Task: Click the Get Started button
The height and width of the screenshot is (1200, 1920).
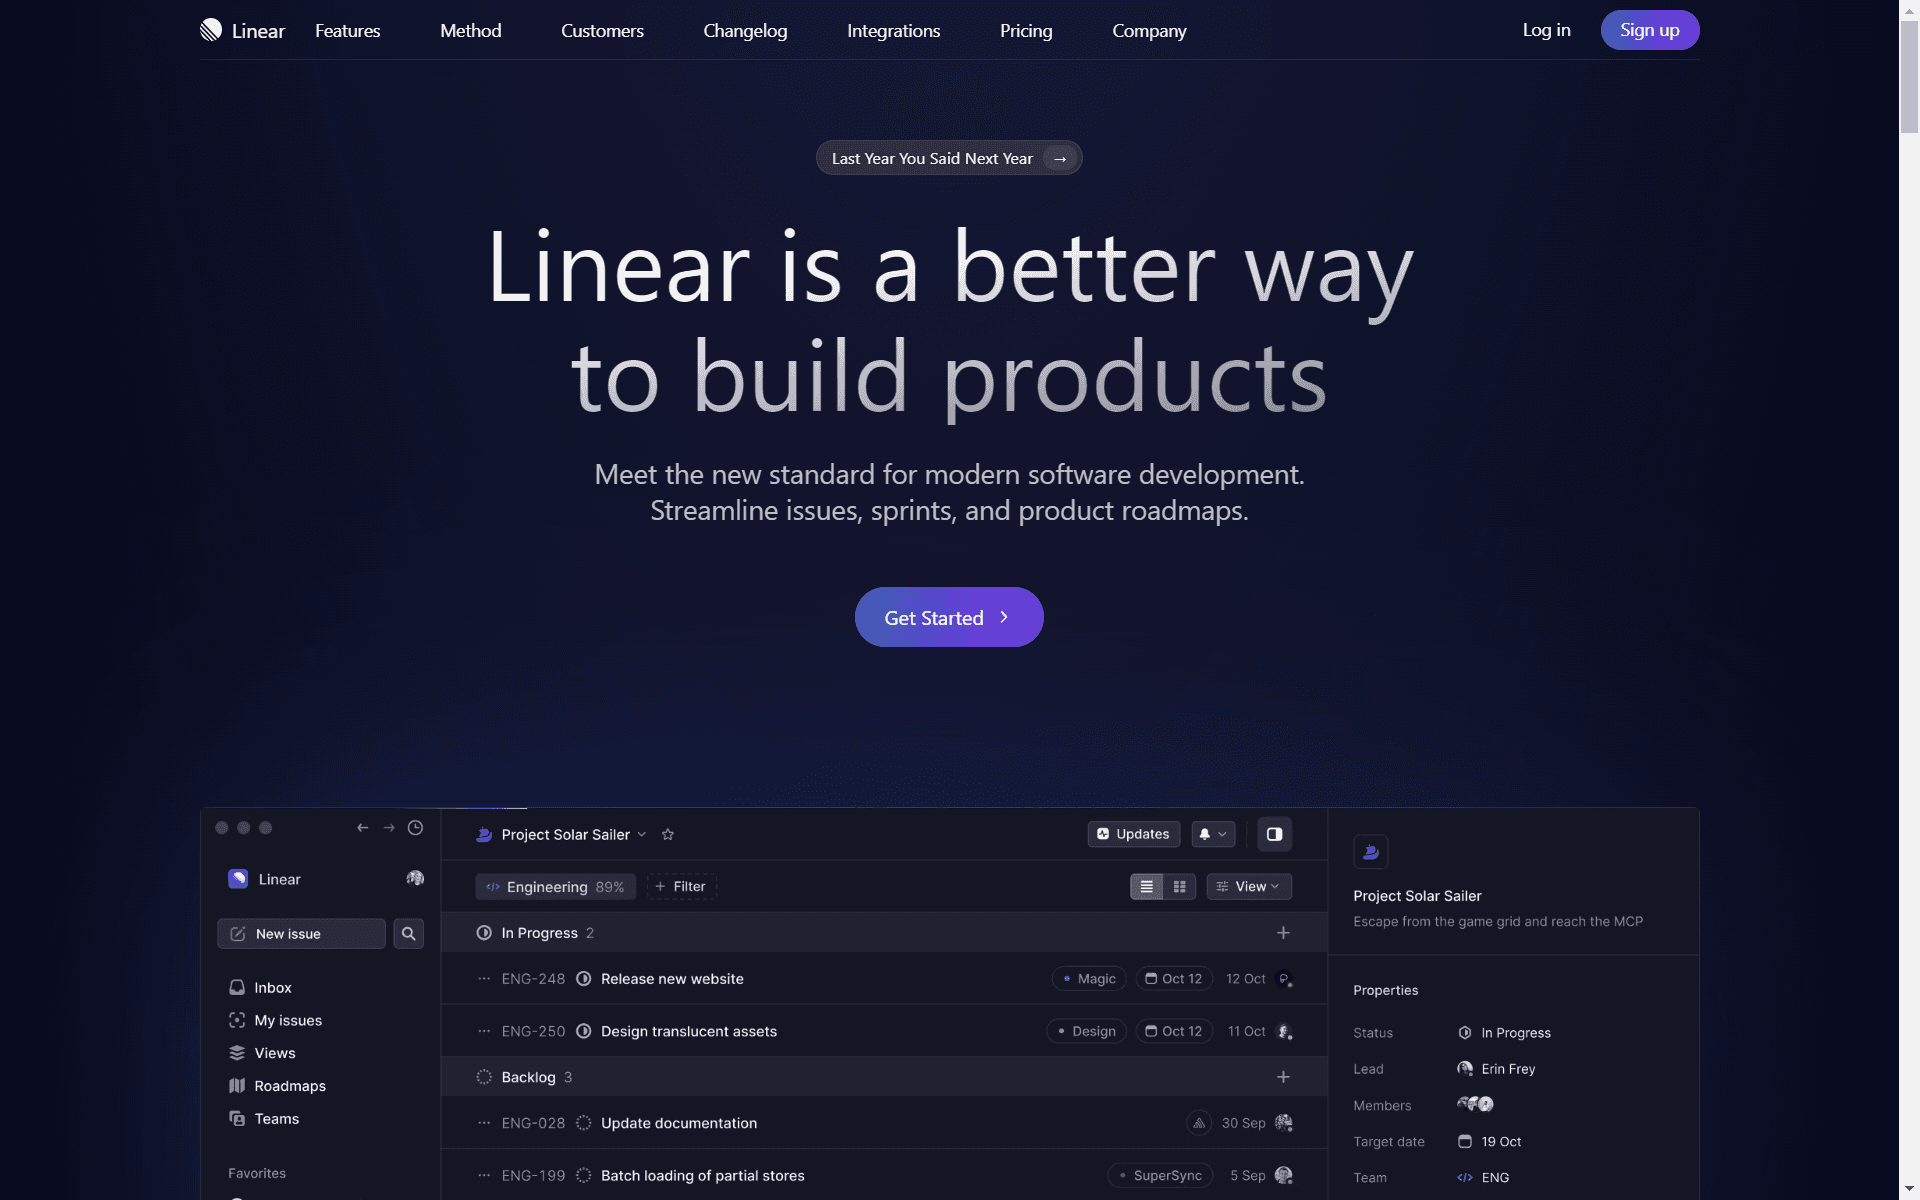Action: pos(950,617)
